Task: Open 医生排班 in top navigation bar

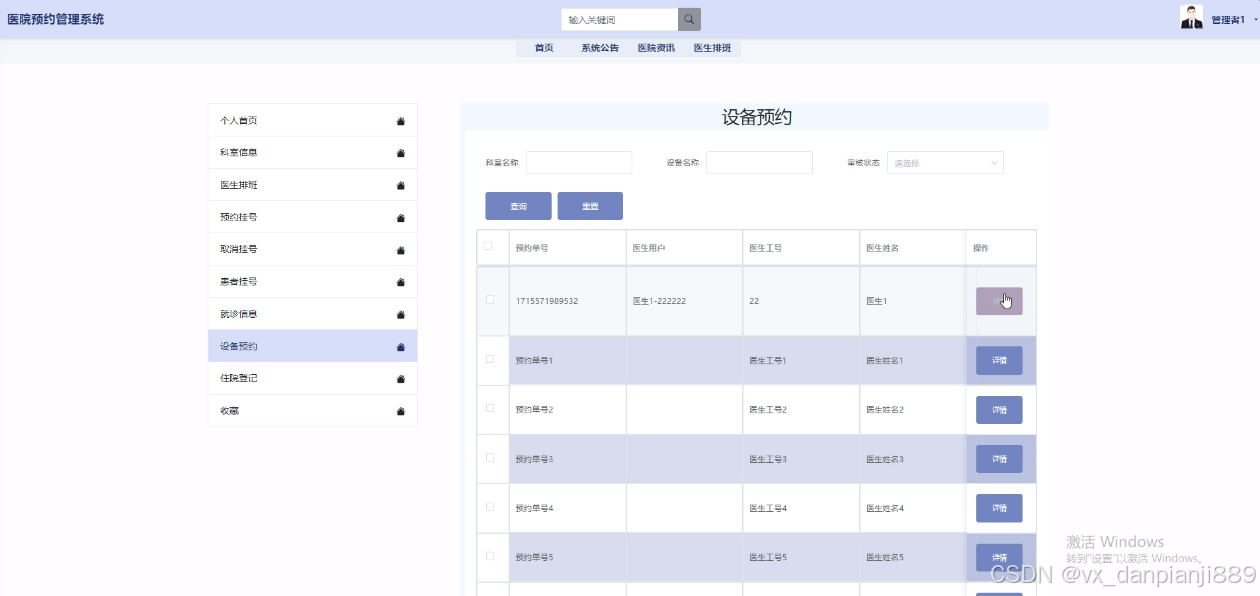Action: click(x=713, y=48)
